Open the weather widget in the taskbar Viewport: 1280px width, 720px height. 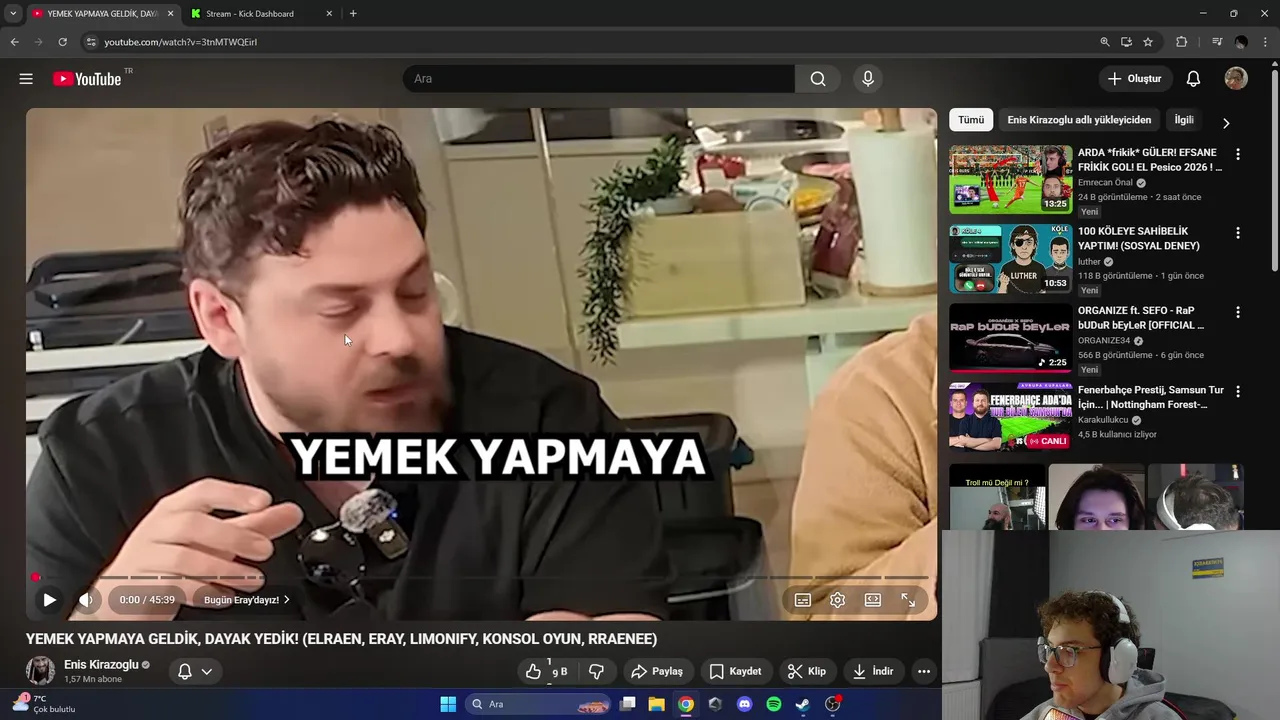coord(44,704)
